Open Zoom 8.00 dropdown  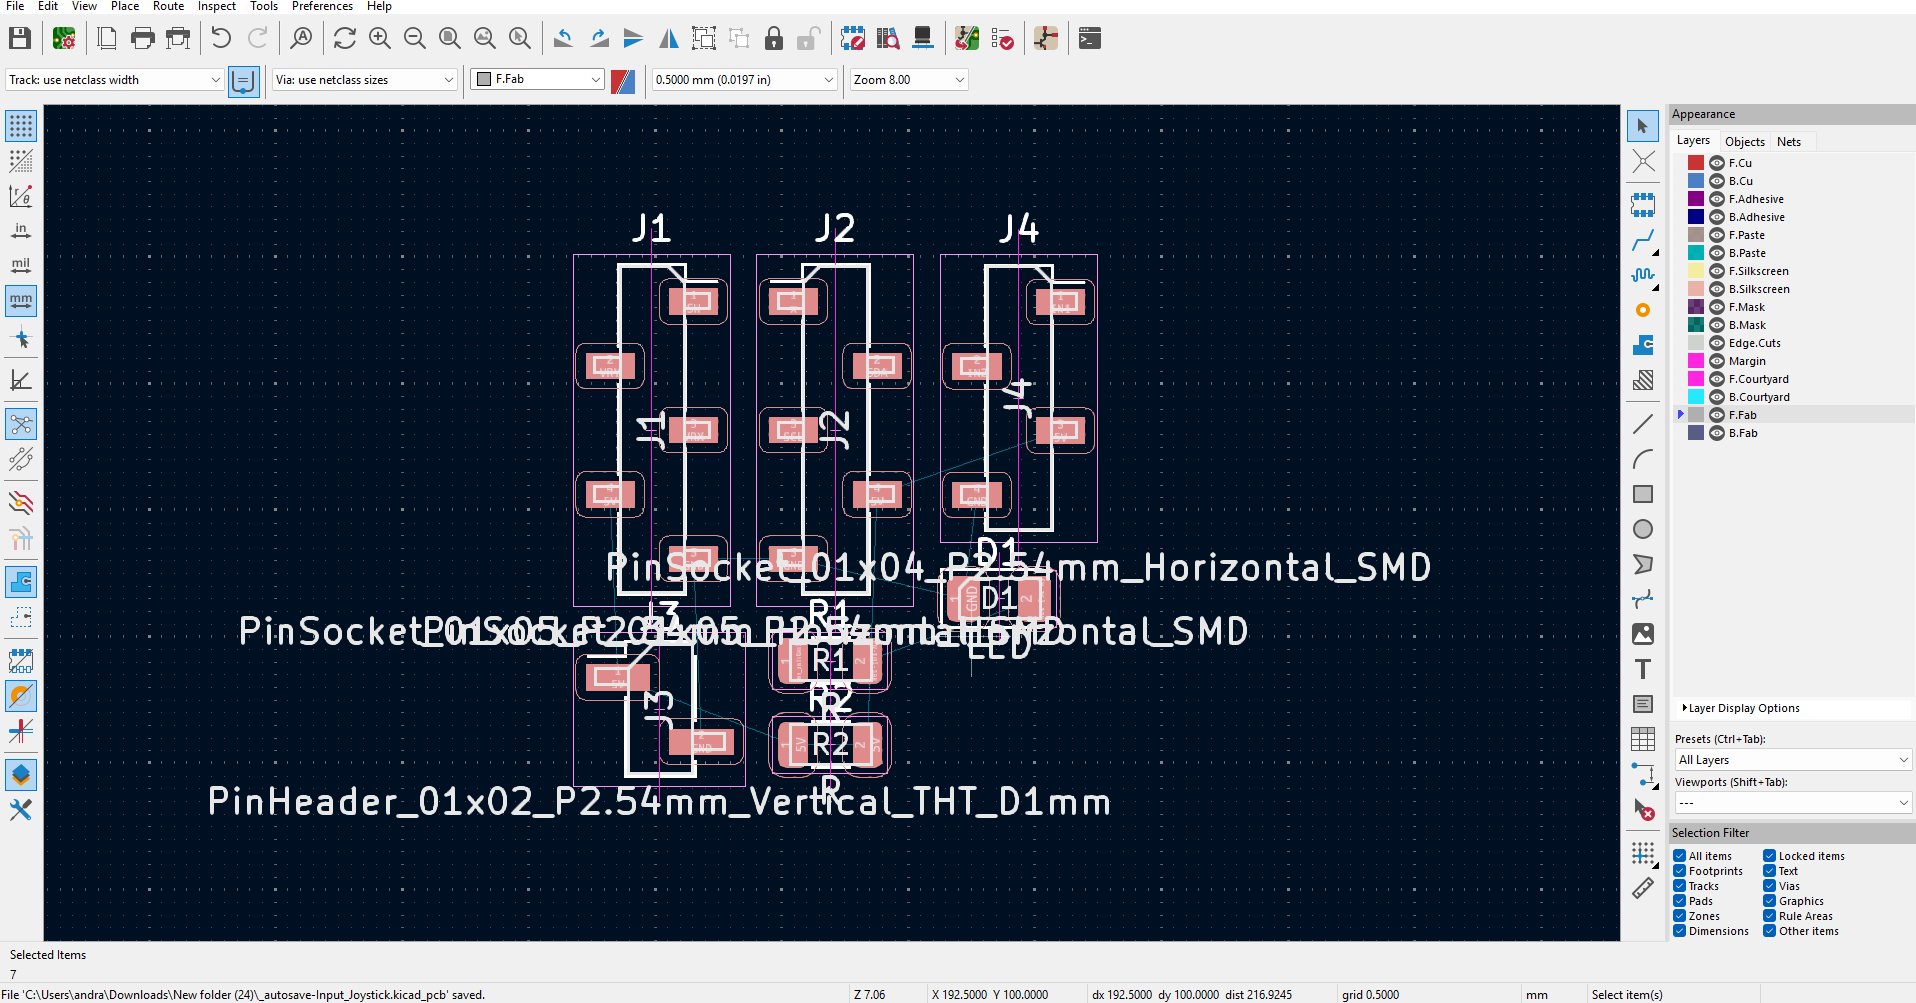(x=909, y=80)
